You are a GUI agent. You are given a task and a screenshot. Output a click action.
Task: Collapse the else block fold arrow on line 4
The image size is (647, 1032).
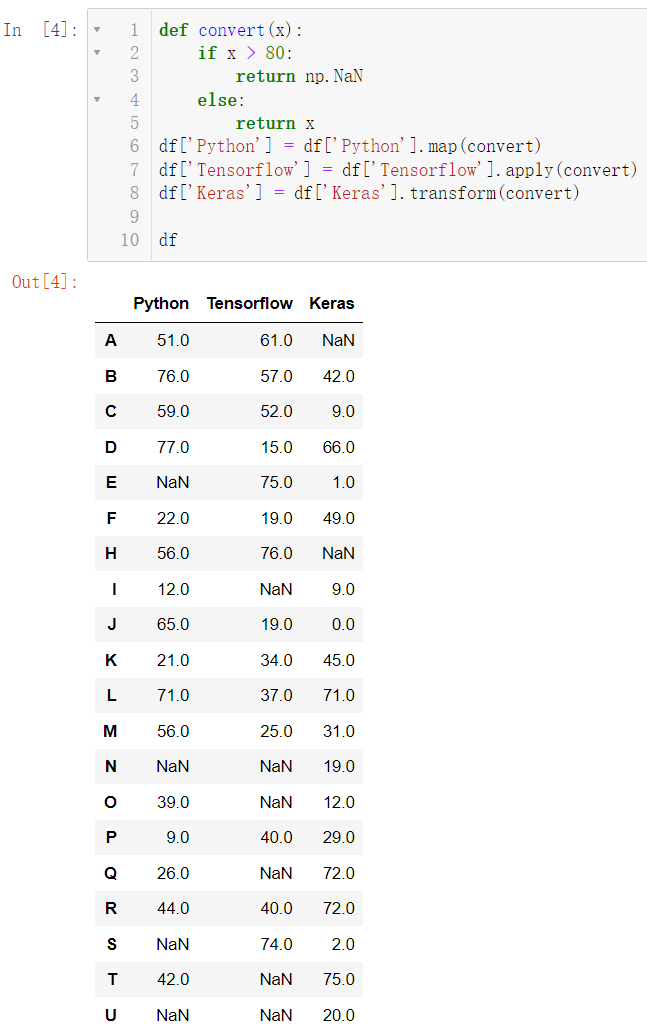[97, 100]
